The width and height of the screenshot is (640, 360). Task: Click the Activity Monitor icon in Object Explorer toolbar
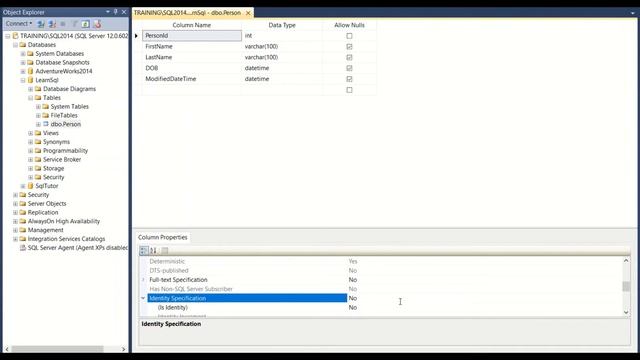click(x=97, y=24)
